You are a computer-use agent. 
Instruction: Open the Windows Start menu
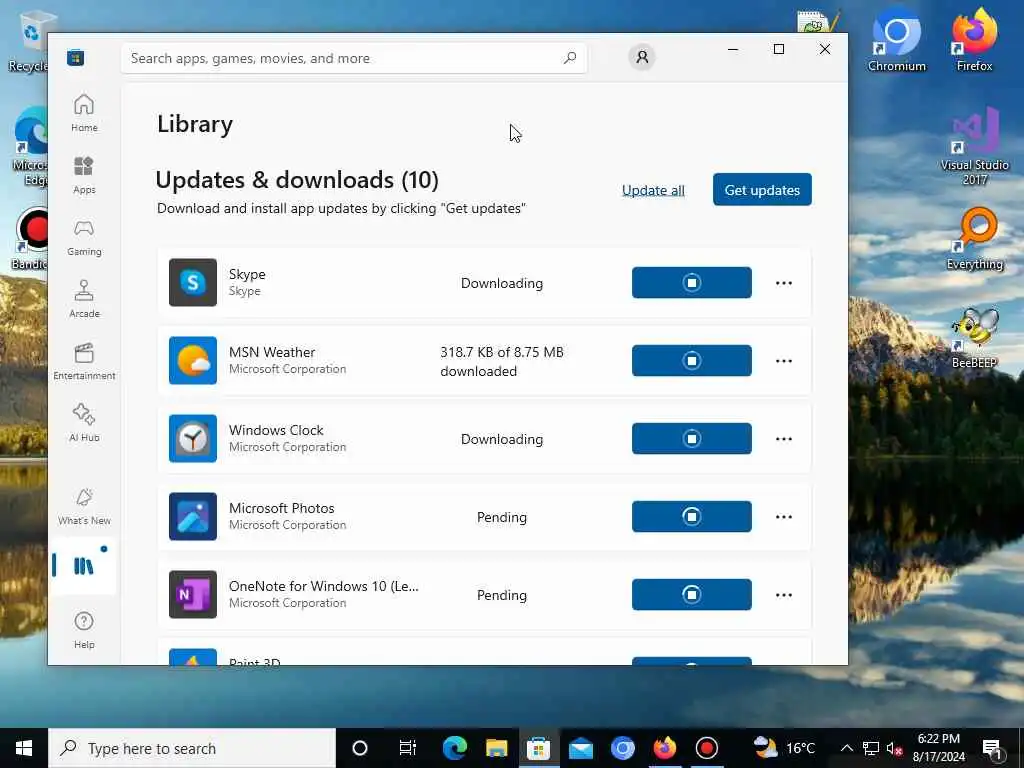point(24,748)
